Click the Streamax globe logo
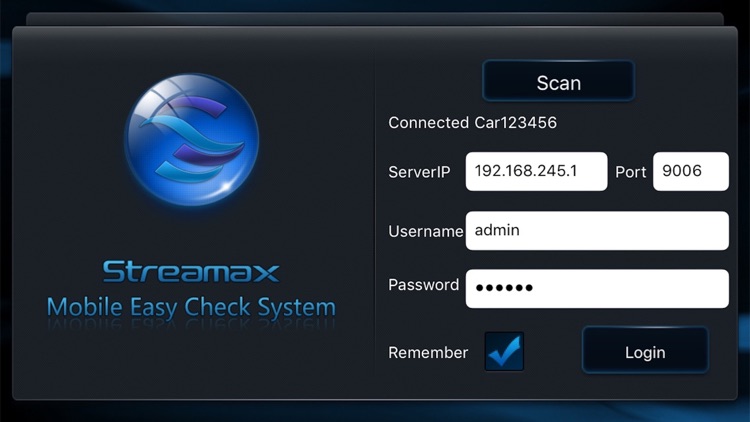This screenshot has width=750, height=422. 192,140
